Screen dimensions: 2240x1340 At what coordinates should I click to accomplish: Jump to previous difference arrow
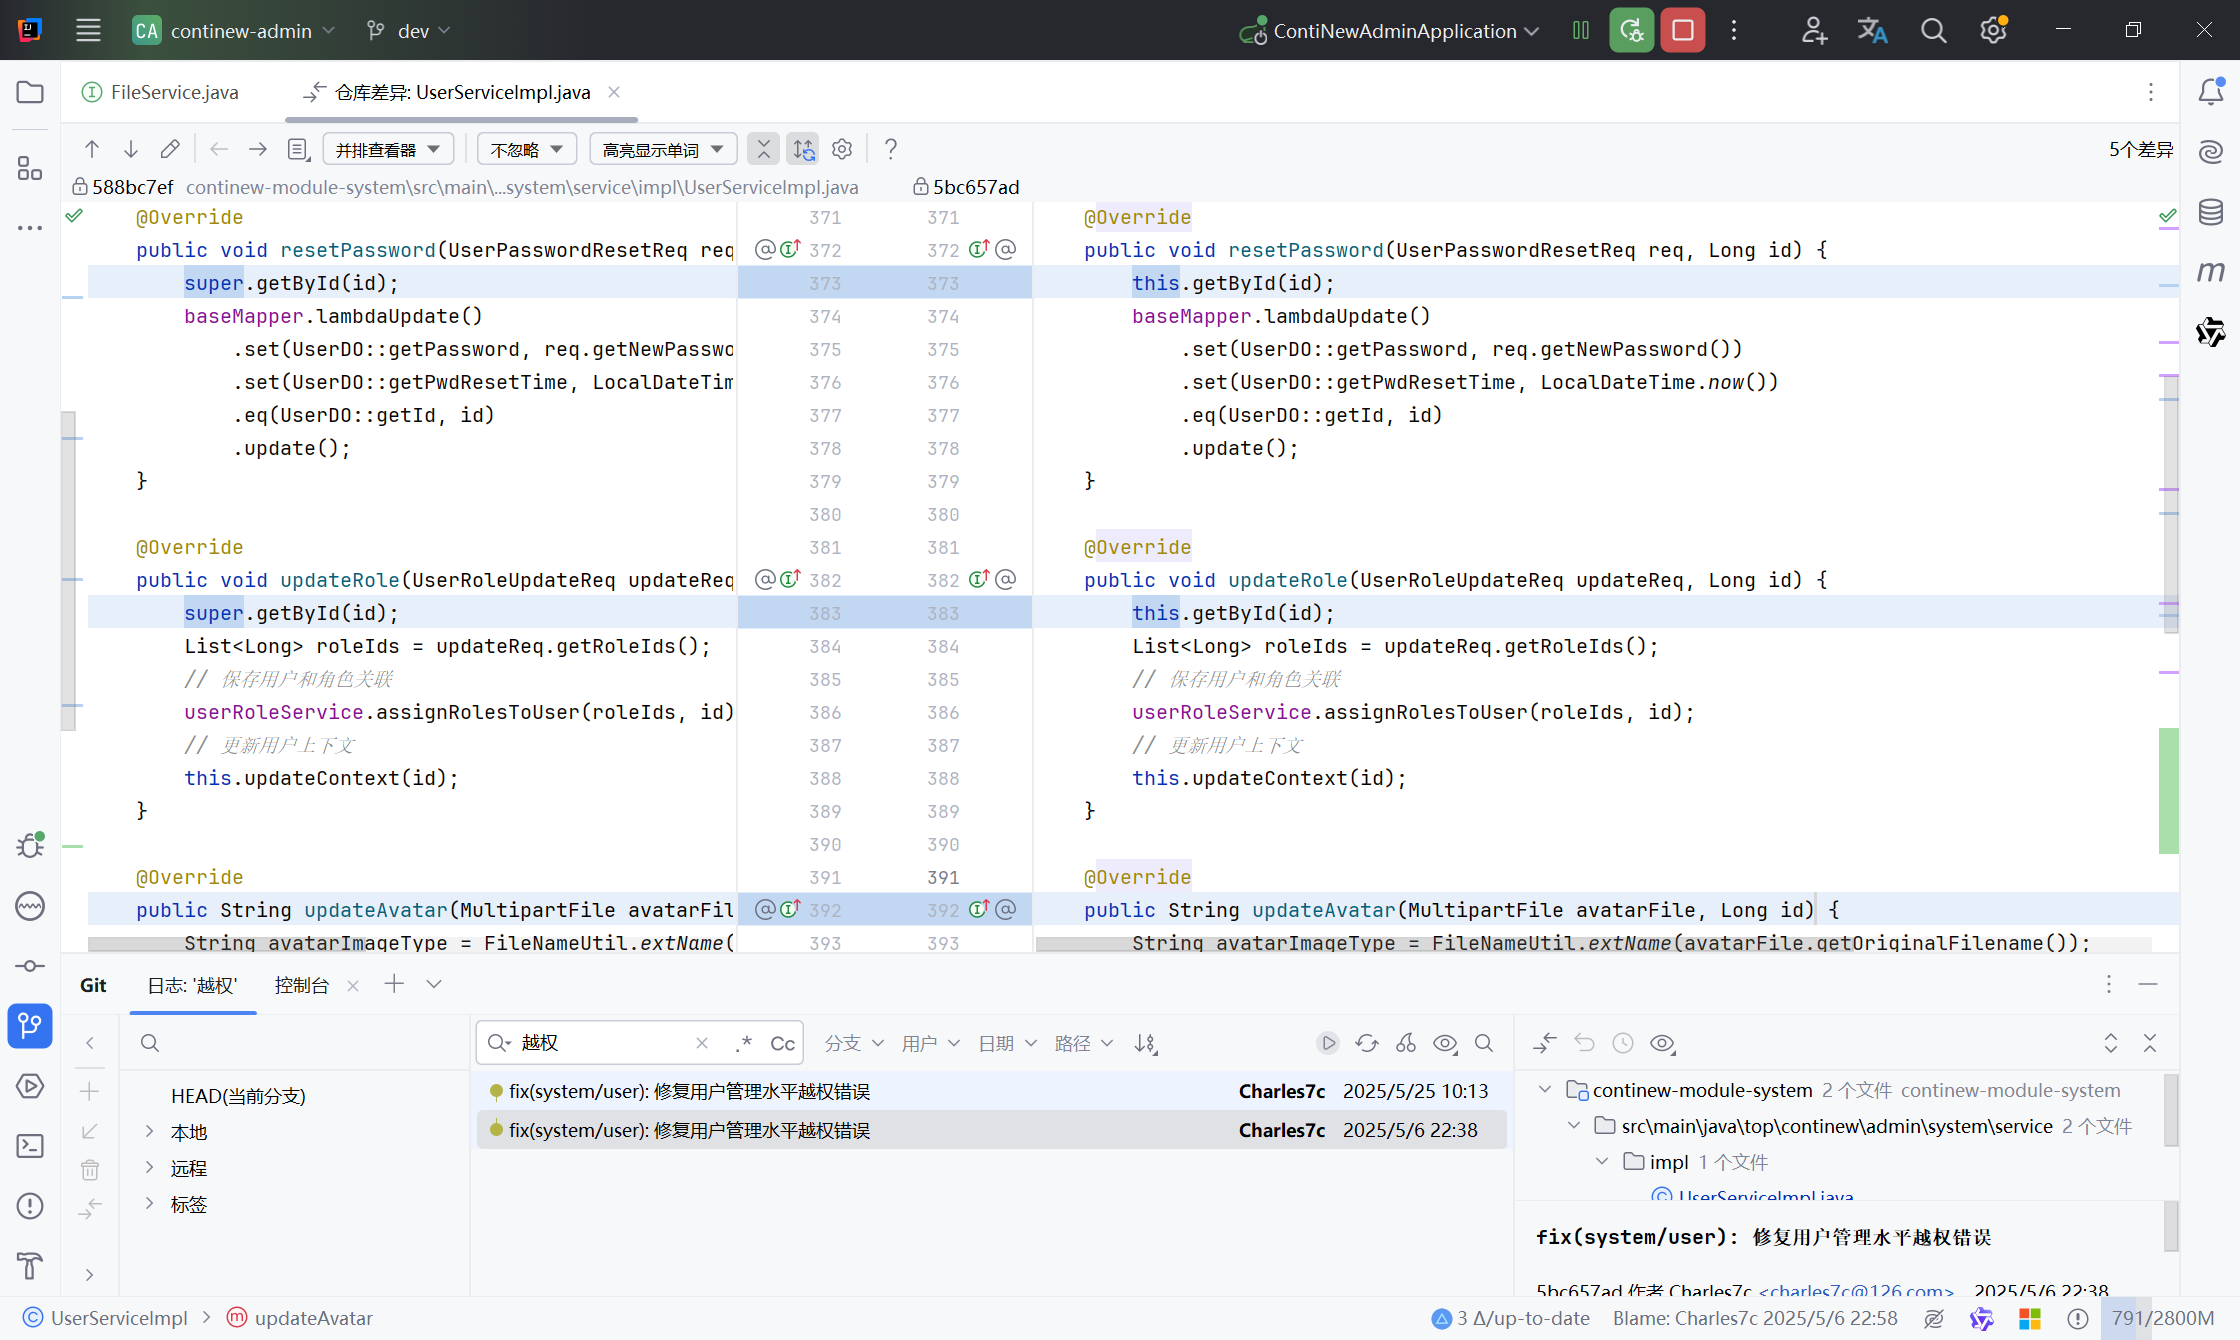pos(92,149)
